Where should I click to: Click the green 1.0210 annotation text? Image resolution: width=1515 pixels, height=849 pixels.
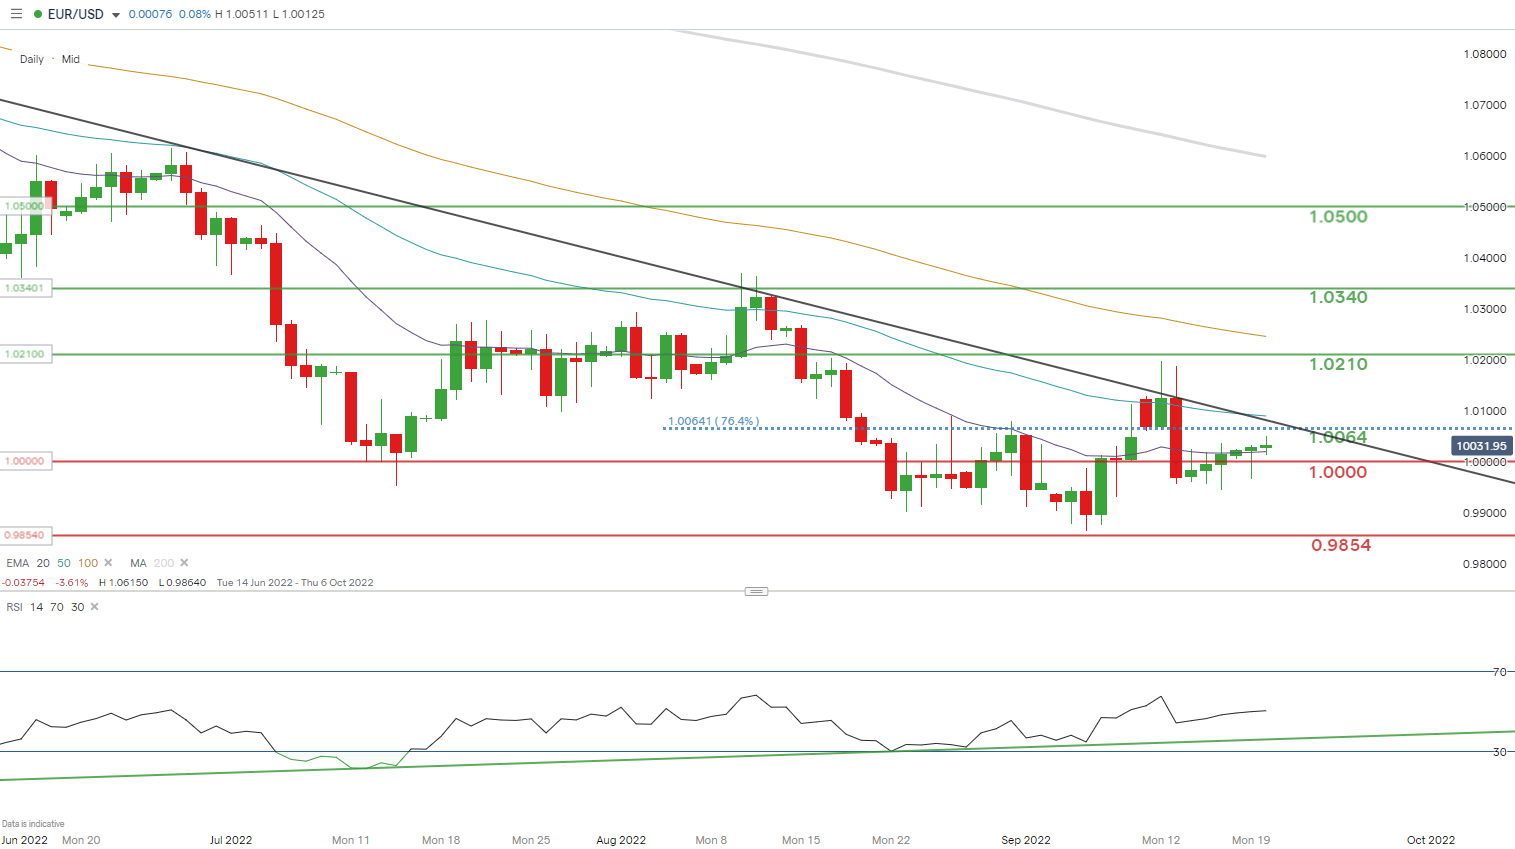point(1338,364)
